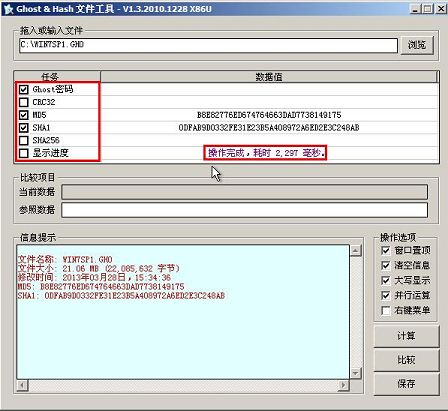The image size is (448, 411).
Task: Toggle the 显示进度 checkbox
Action: [x=23, y=153]
